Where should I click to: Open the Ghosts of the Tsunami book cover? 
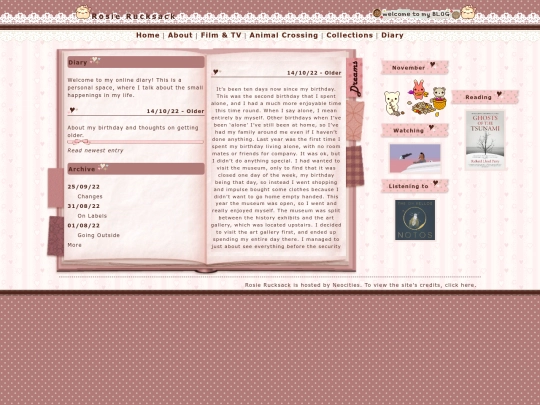pos(485,140)
